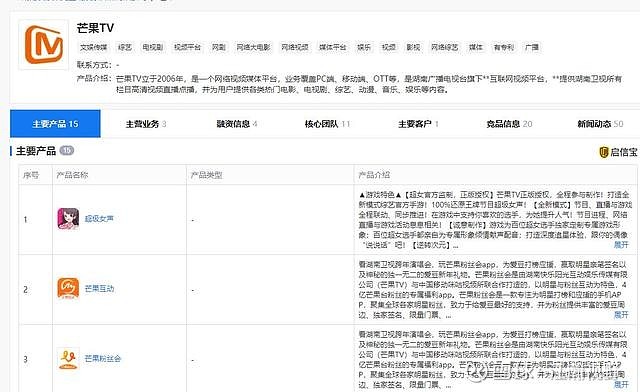640x392 pixels.
Task: Open the 主要客户 tab
Action: point(418,124)
